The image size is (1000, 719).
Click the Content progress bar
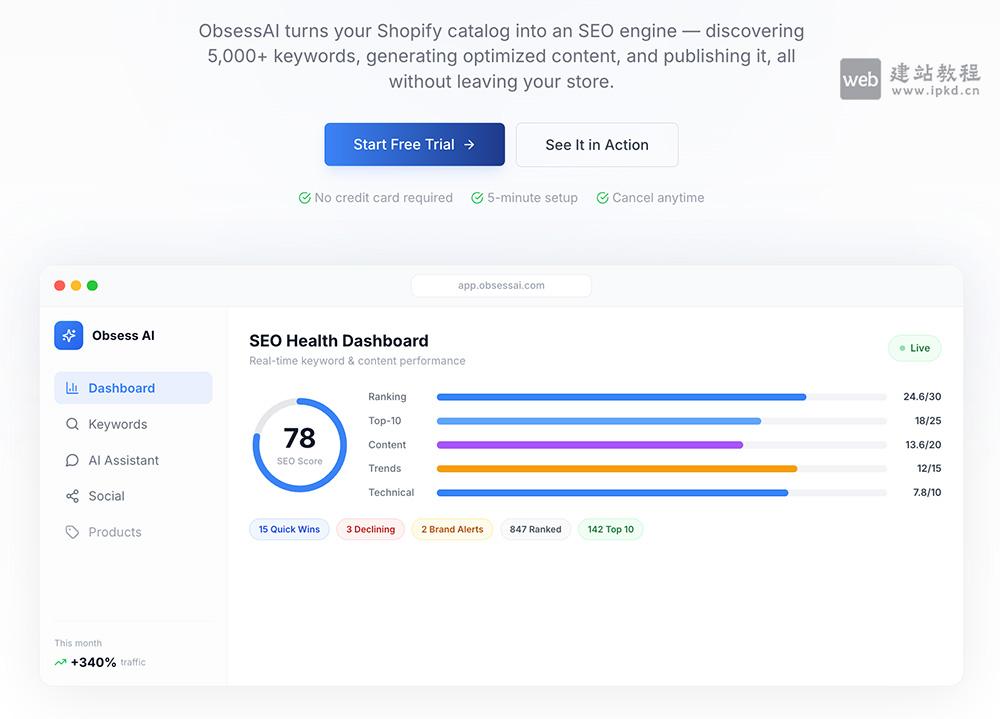(590, 444)
